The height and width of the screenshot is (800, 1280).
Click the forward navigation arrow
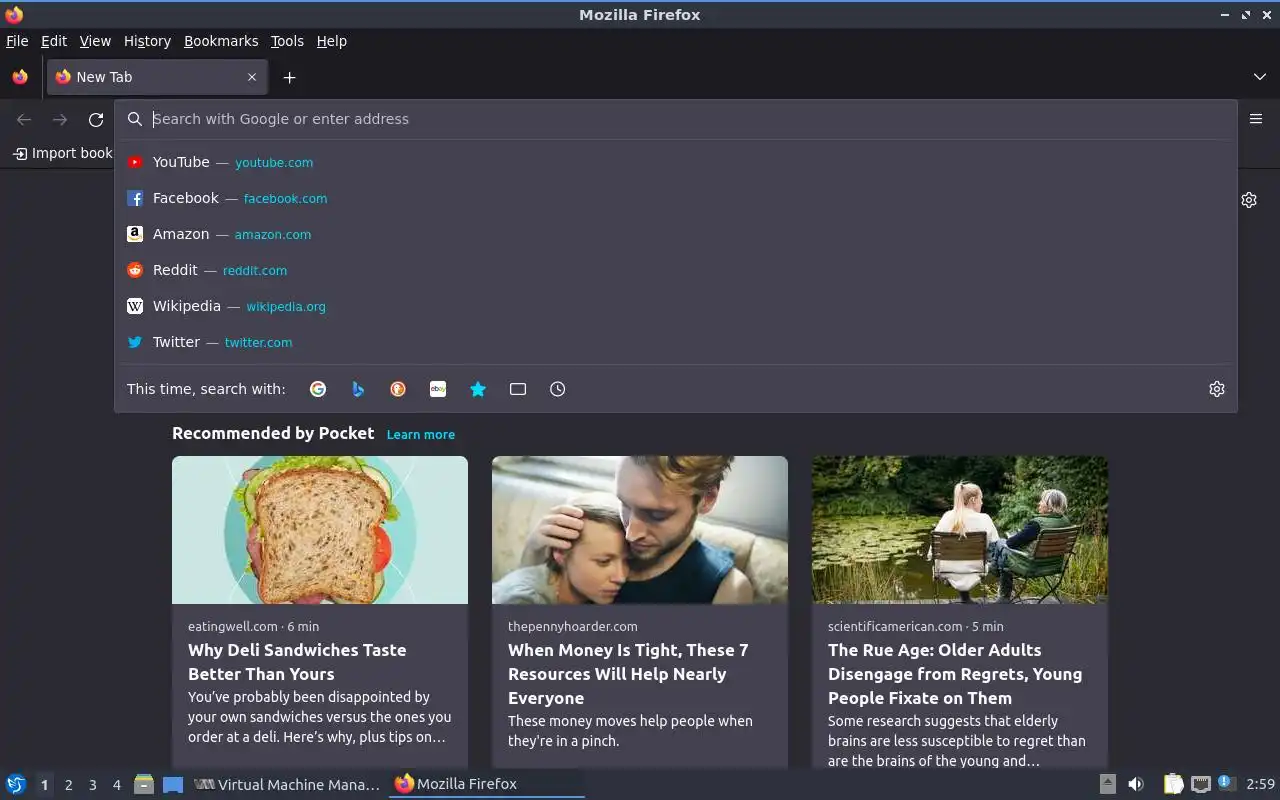[x=60, y=120]
